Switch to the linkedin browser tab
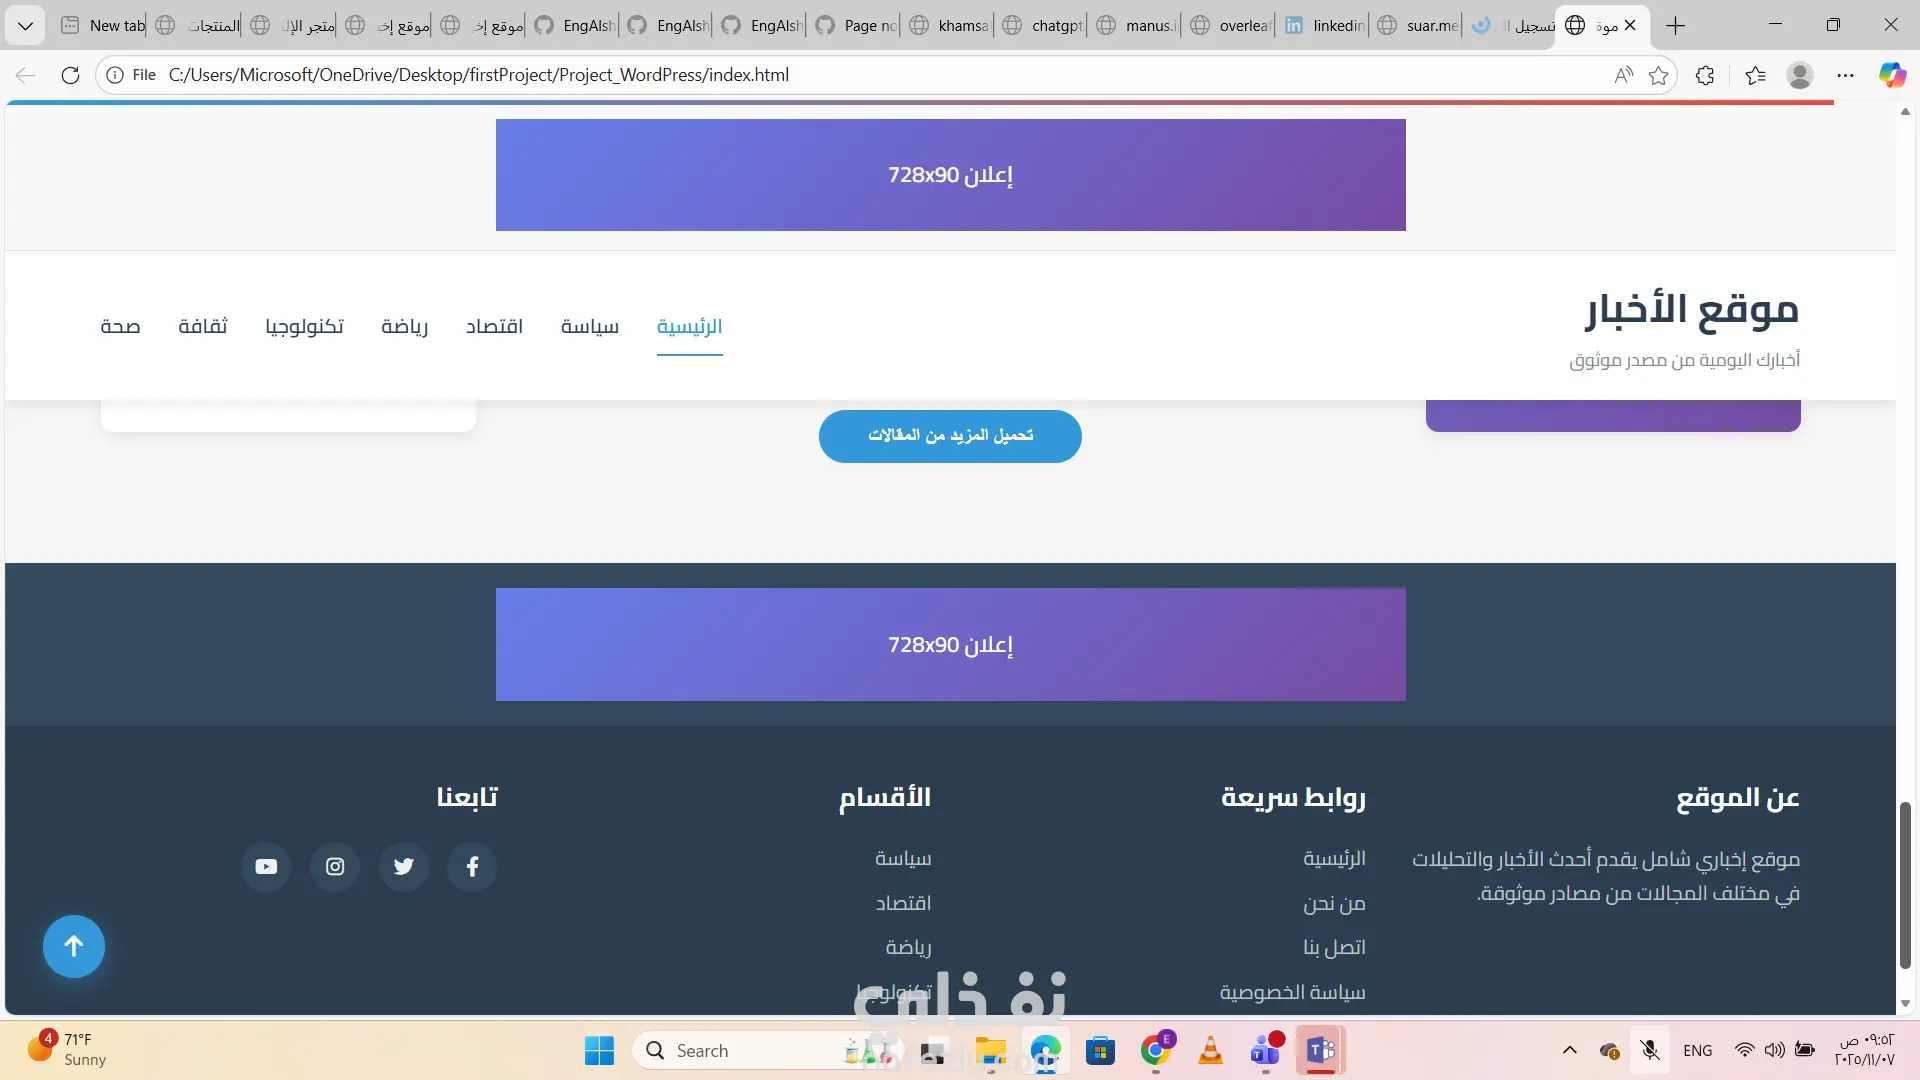 1325,25
